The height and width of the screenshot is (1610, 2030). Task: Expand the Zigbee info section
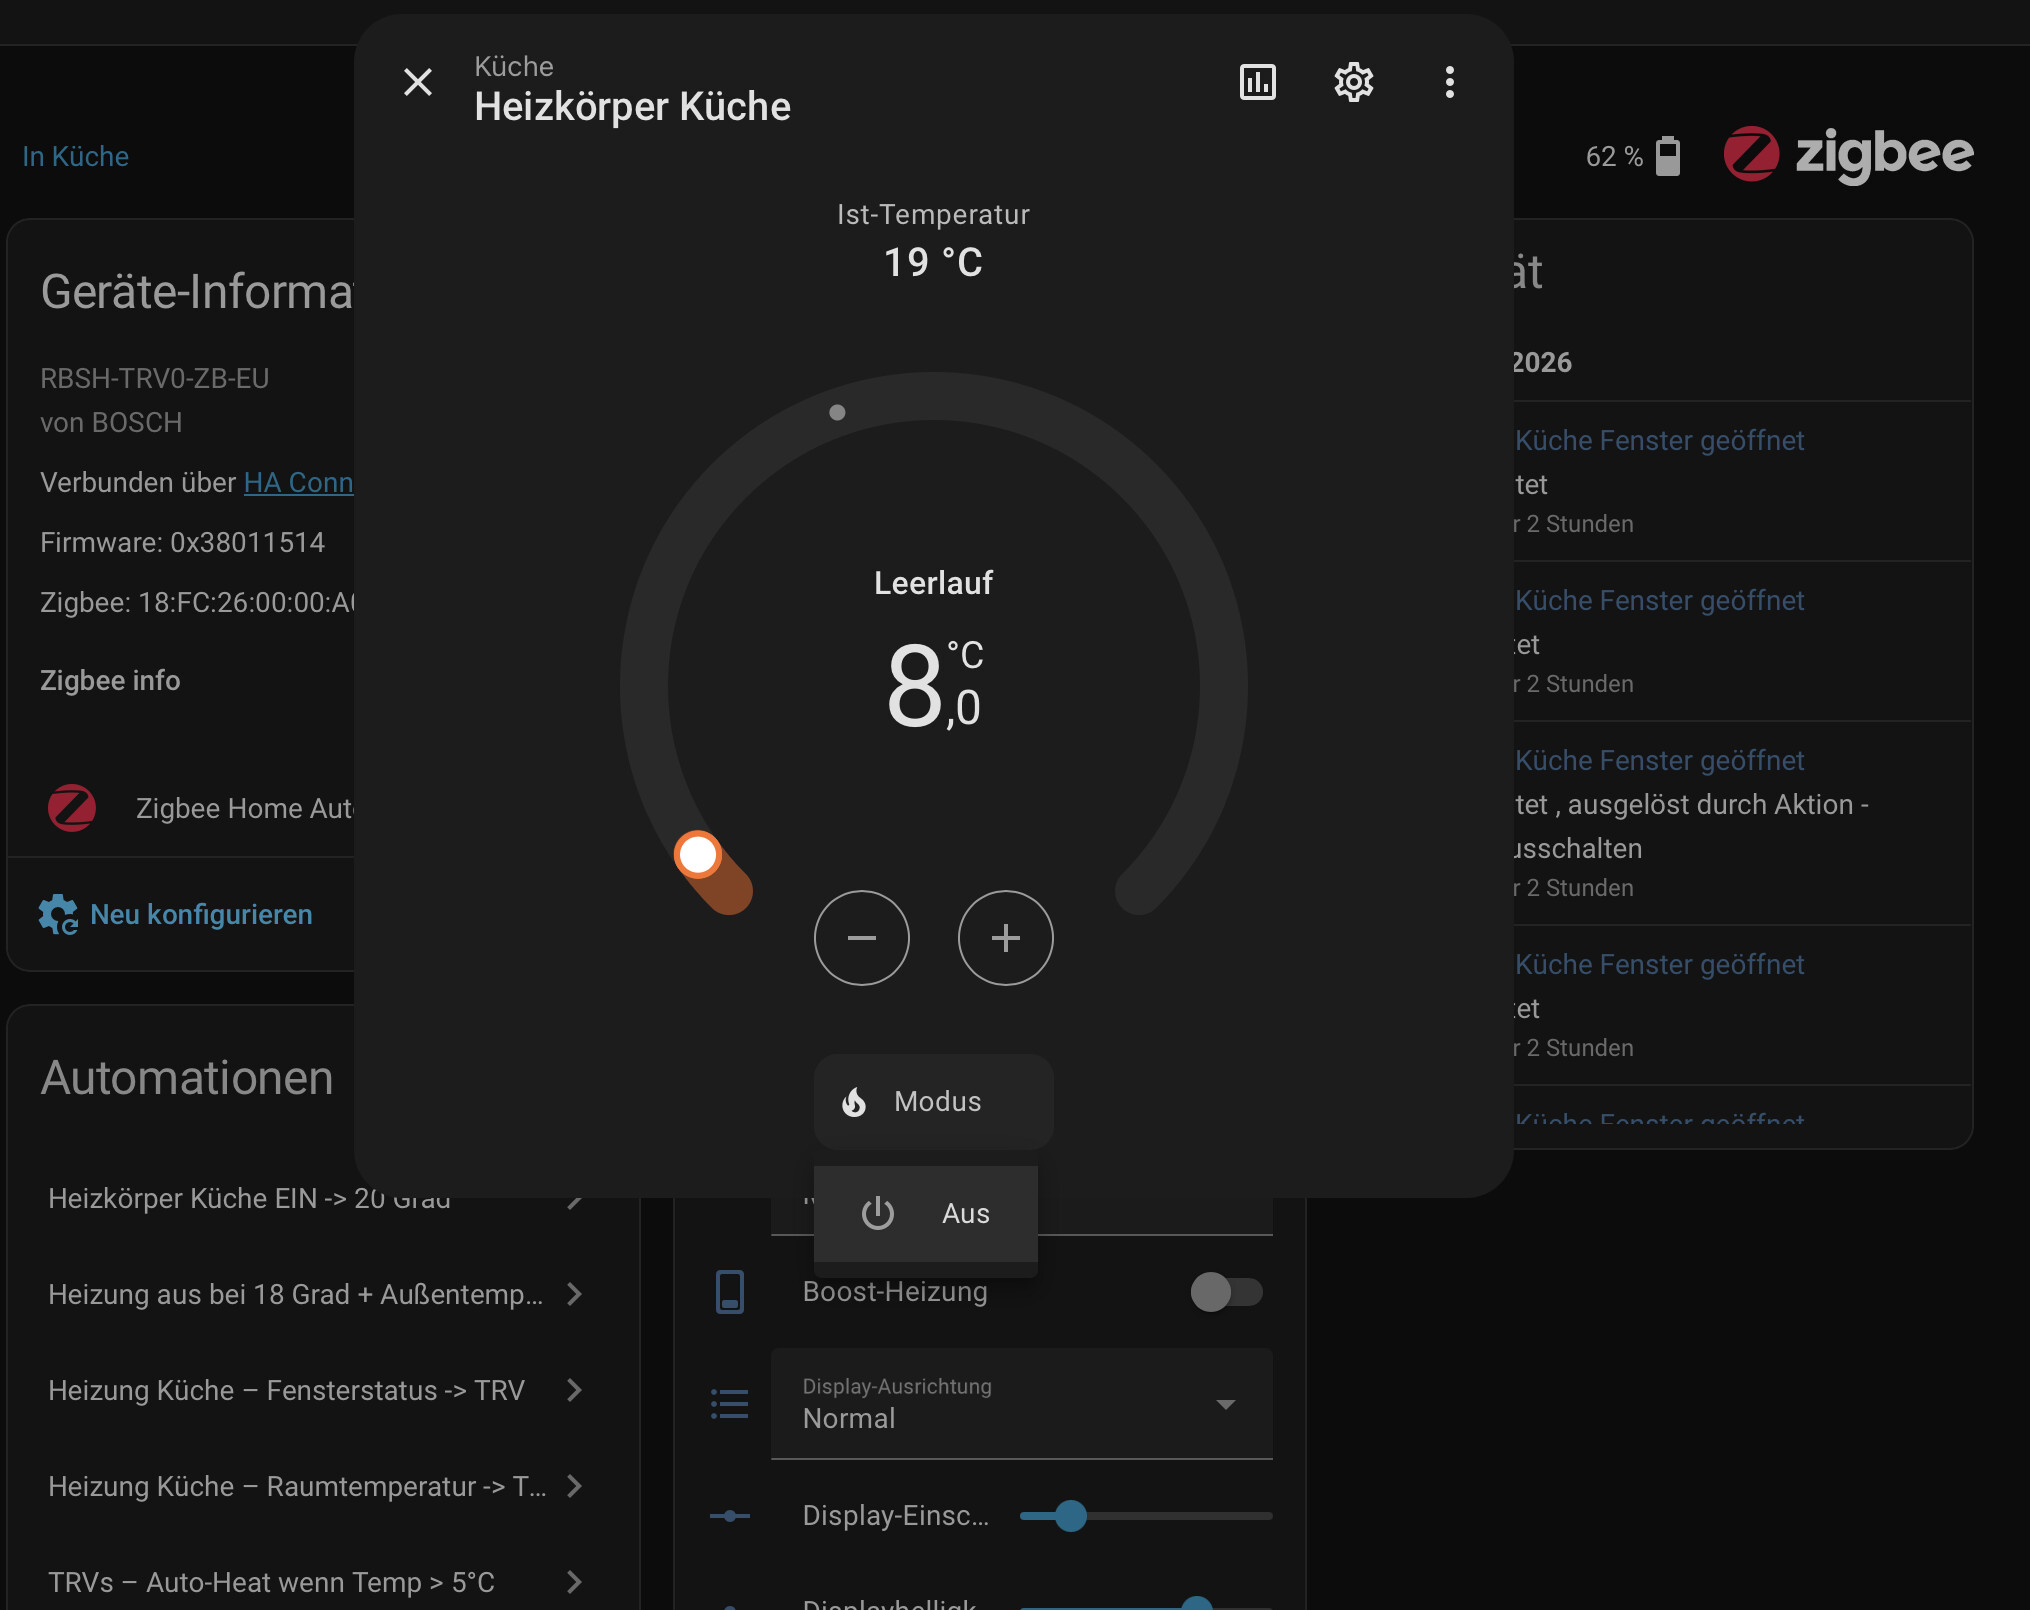tap(110, 680)
